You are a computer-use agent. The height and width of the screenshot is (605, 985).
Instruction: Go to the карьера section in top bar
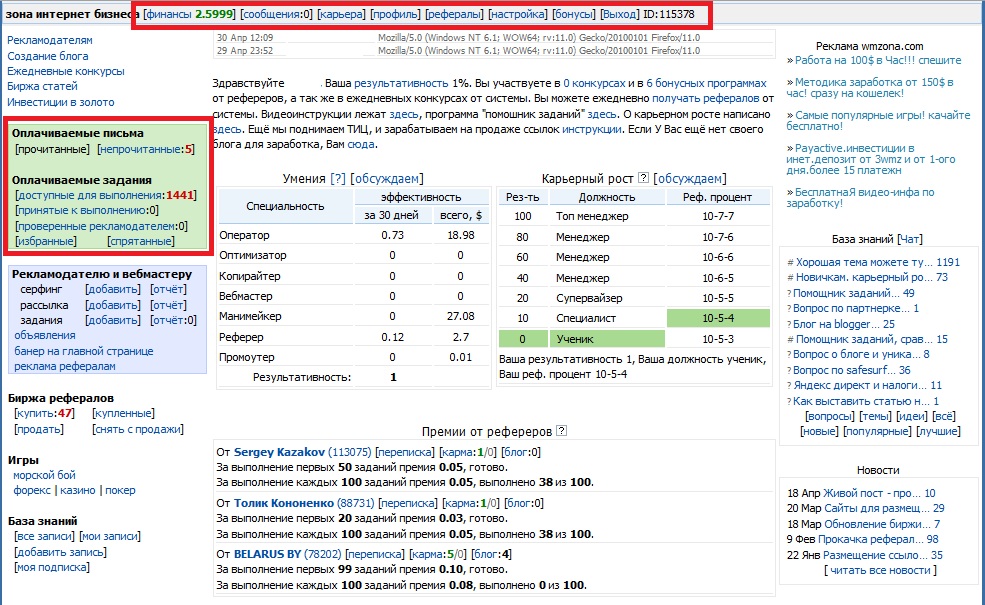point(341,15)
